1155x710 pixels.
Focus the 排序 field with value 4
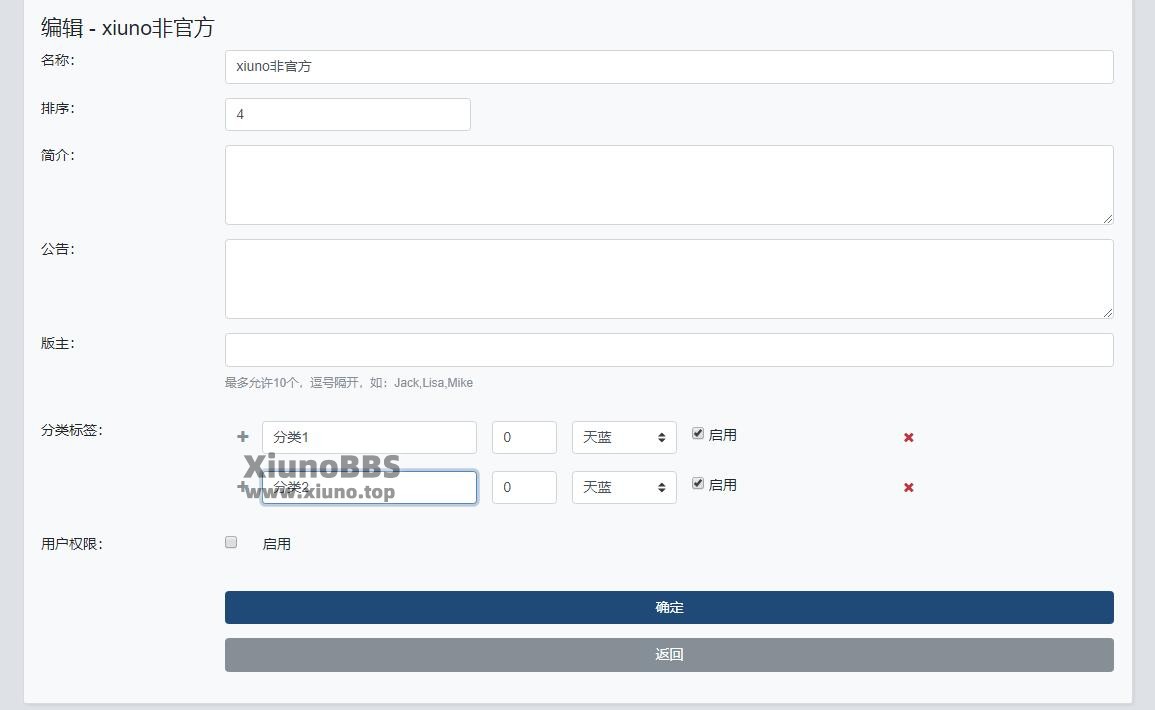point(348,114)
